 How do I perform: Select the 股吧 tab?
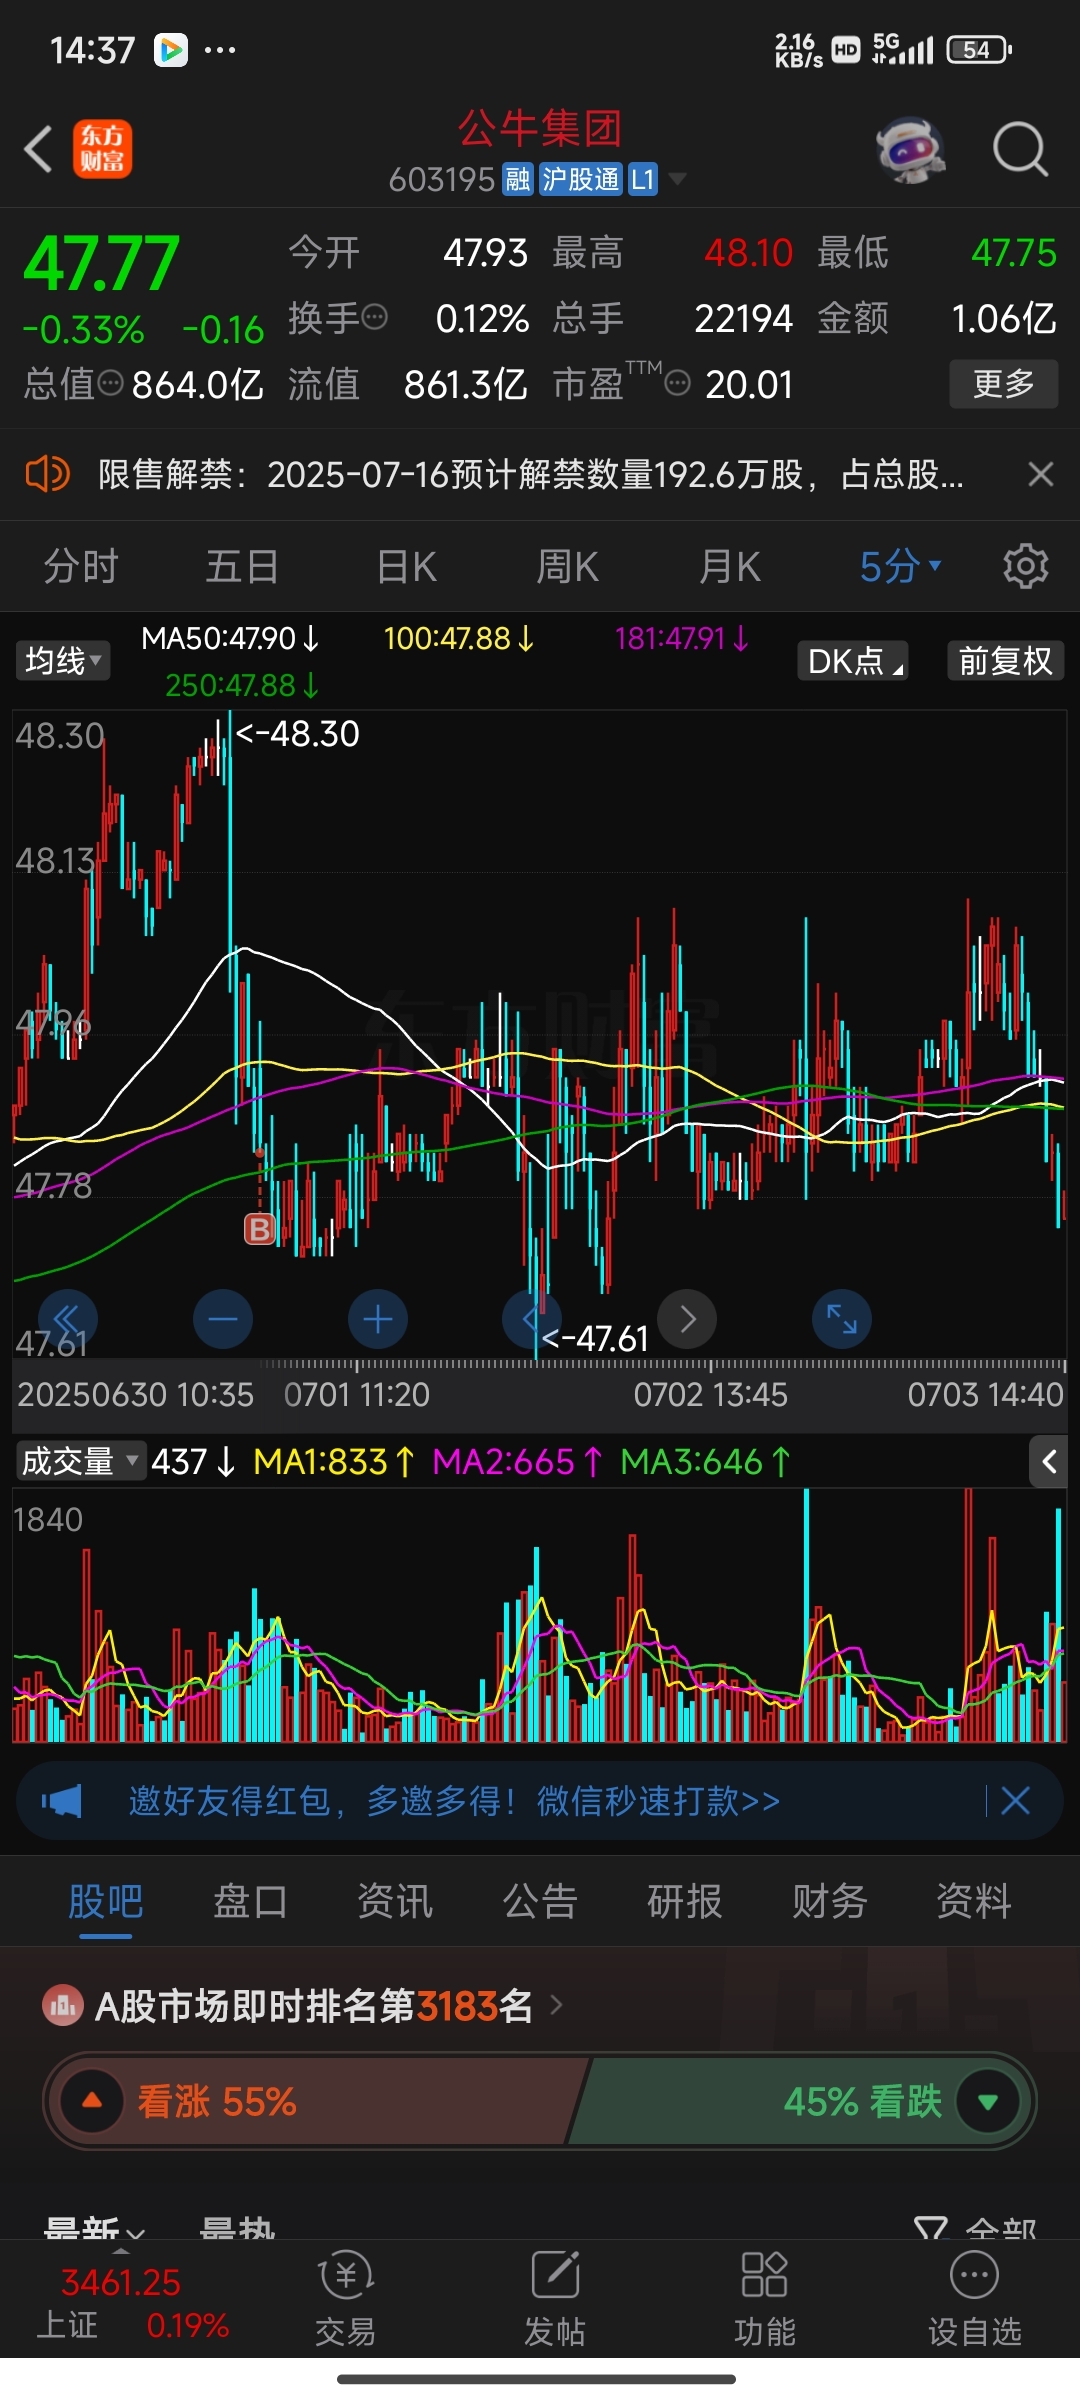point(106,1901)
